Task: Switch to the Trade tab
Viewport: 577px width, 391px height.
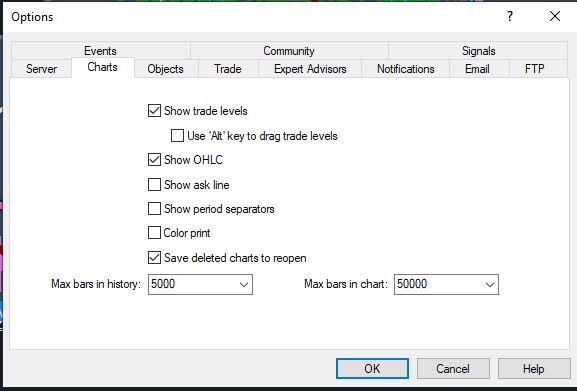Action: point(228,69)
